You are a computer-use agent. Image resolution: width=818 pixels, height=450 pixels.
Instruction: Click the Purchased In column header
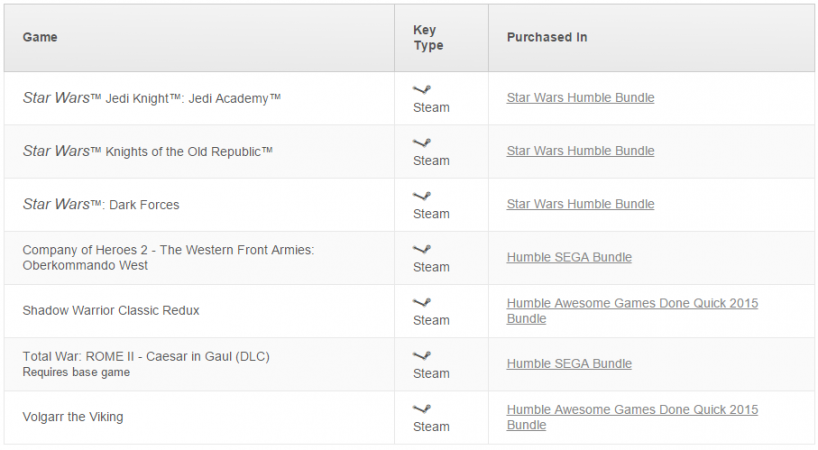547,38
